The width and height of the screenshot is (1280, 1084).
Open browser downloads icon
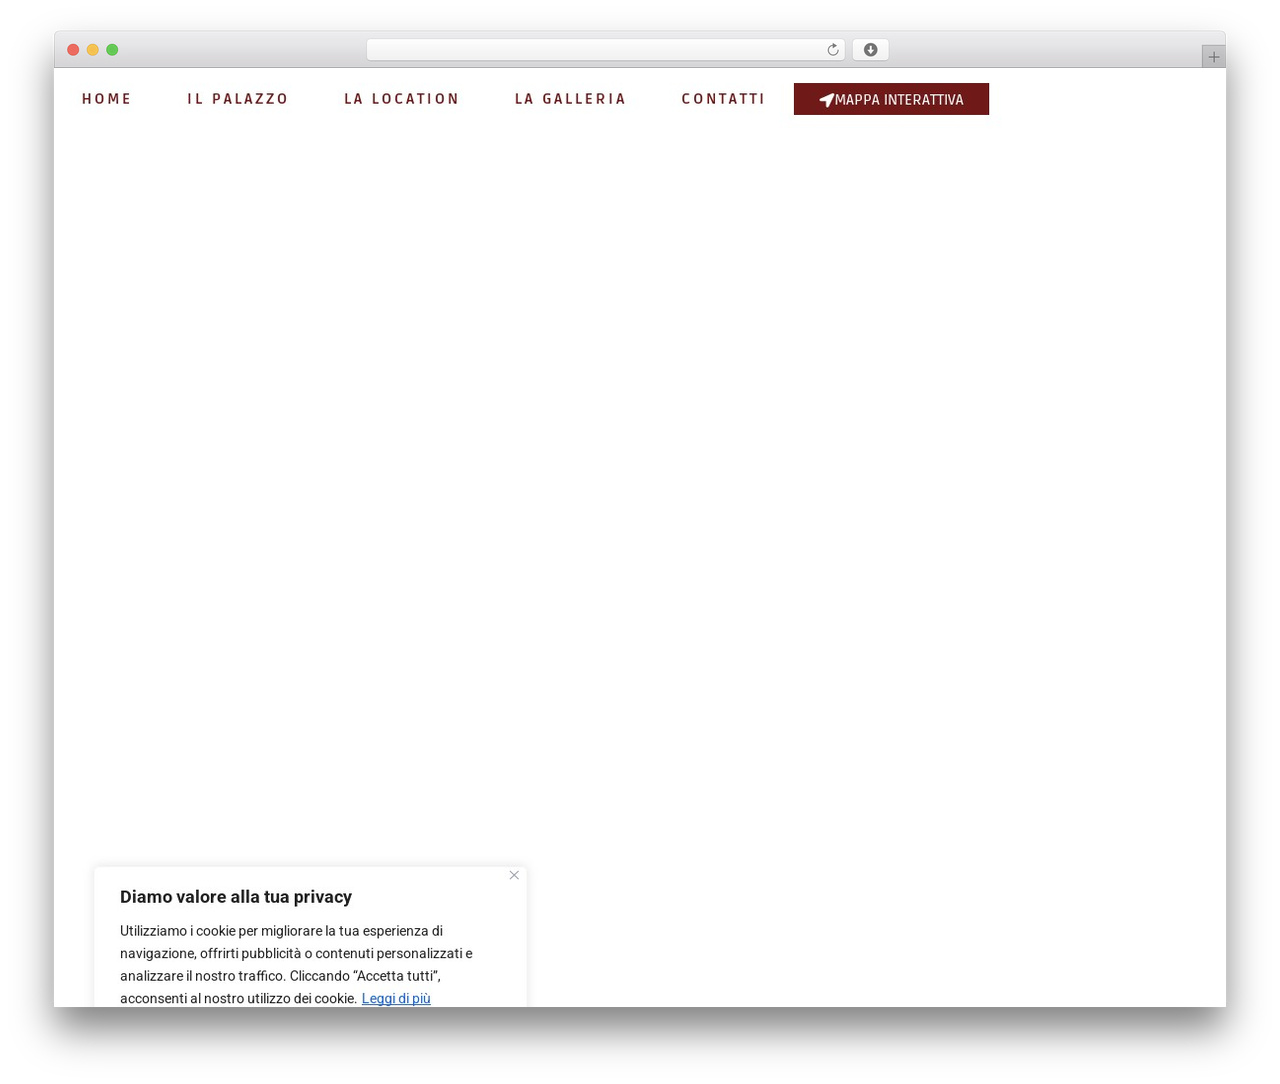(x=870, y=50)
